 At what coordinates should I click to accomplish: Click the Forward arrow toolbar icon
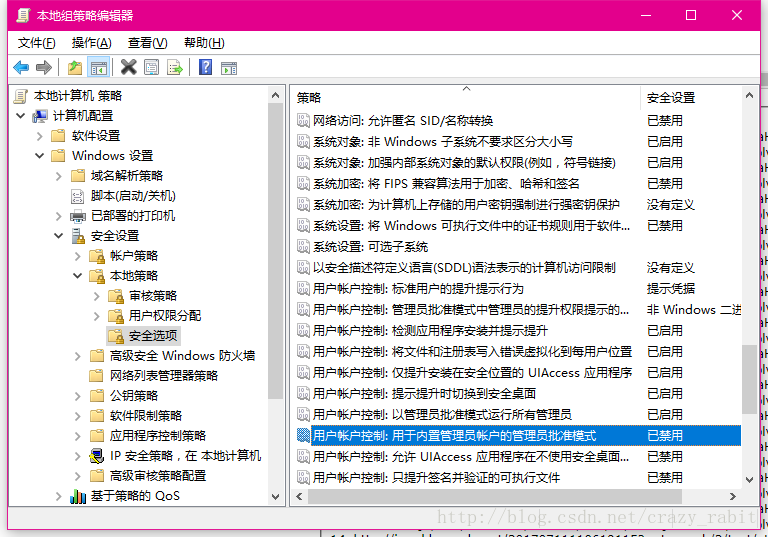[x=44, y=67]
